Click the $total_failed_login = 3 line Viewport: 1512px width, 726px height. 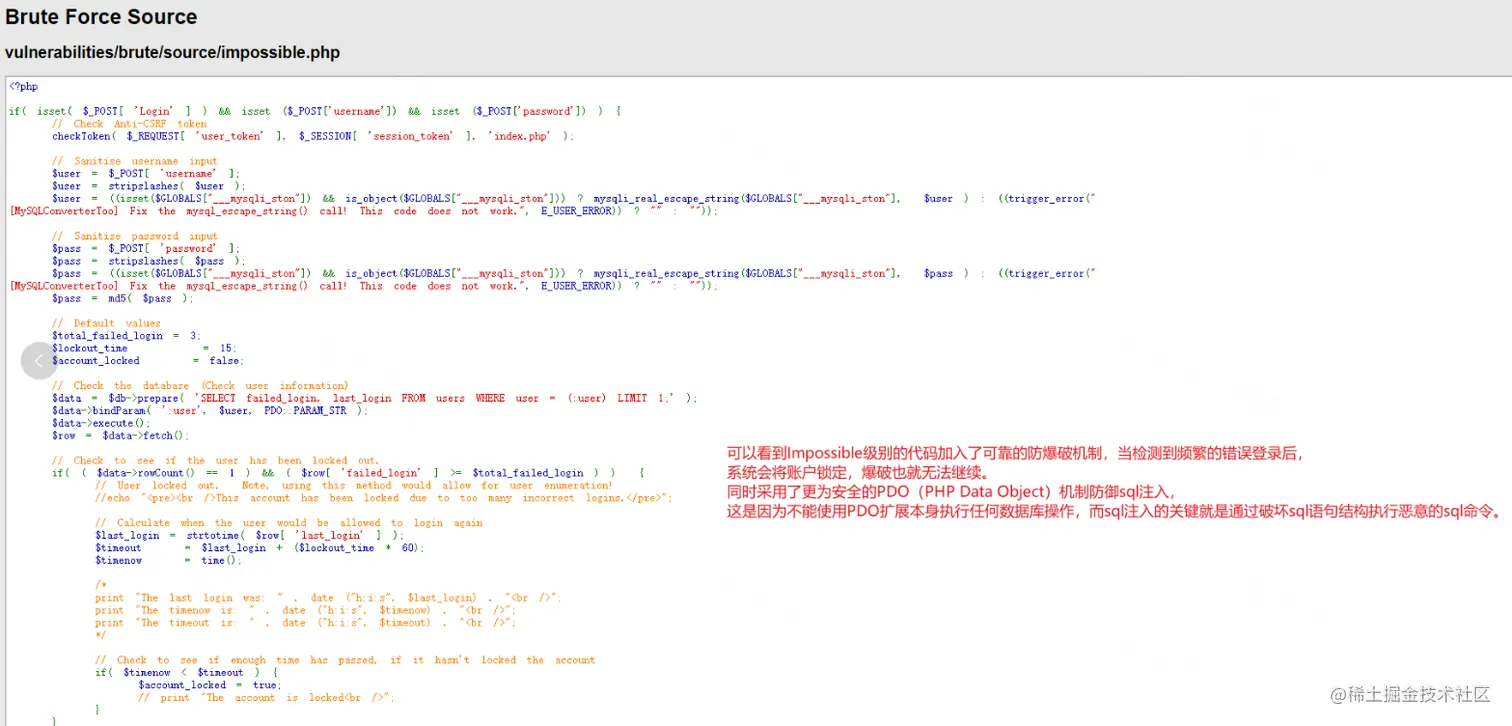tap(127, 336)
